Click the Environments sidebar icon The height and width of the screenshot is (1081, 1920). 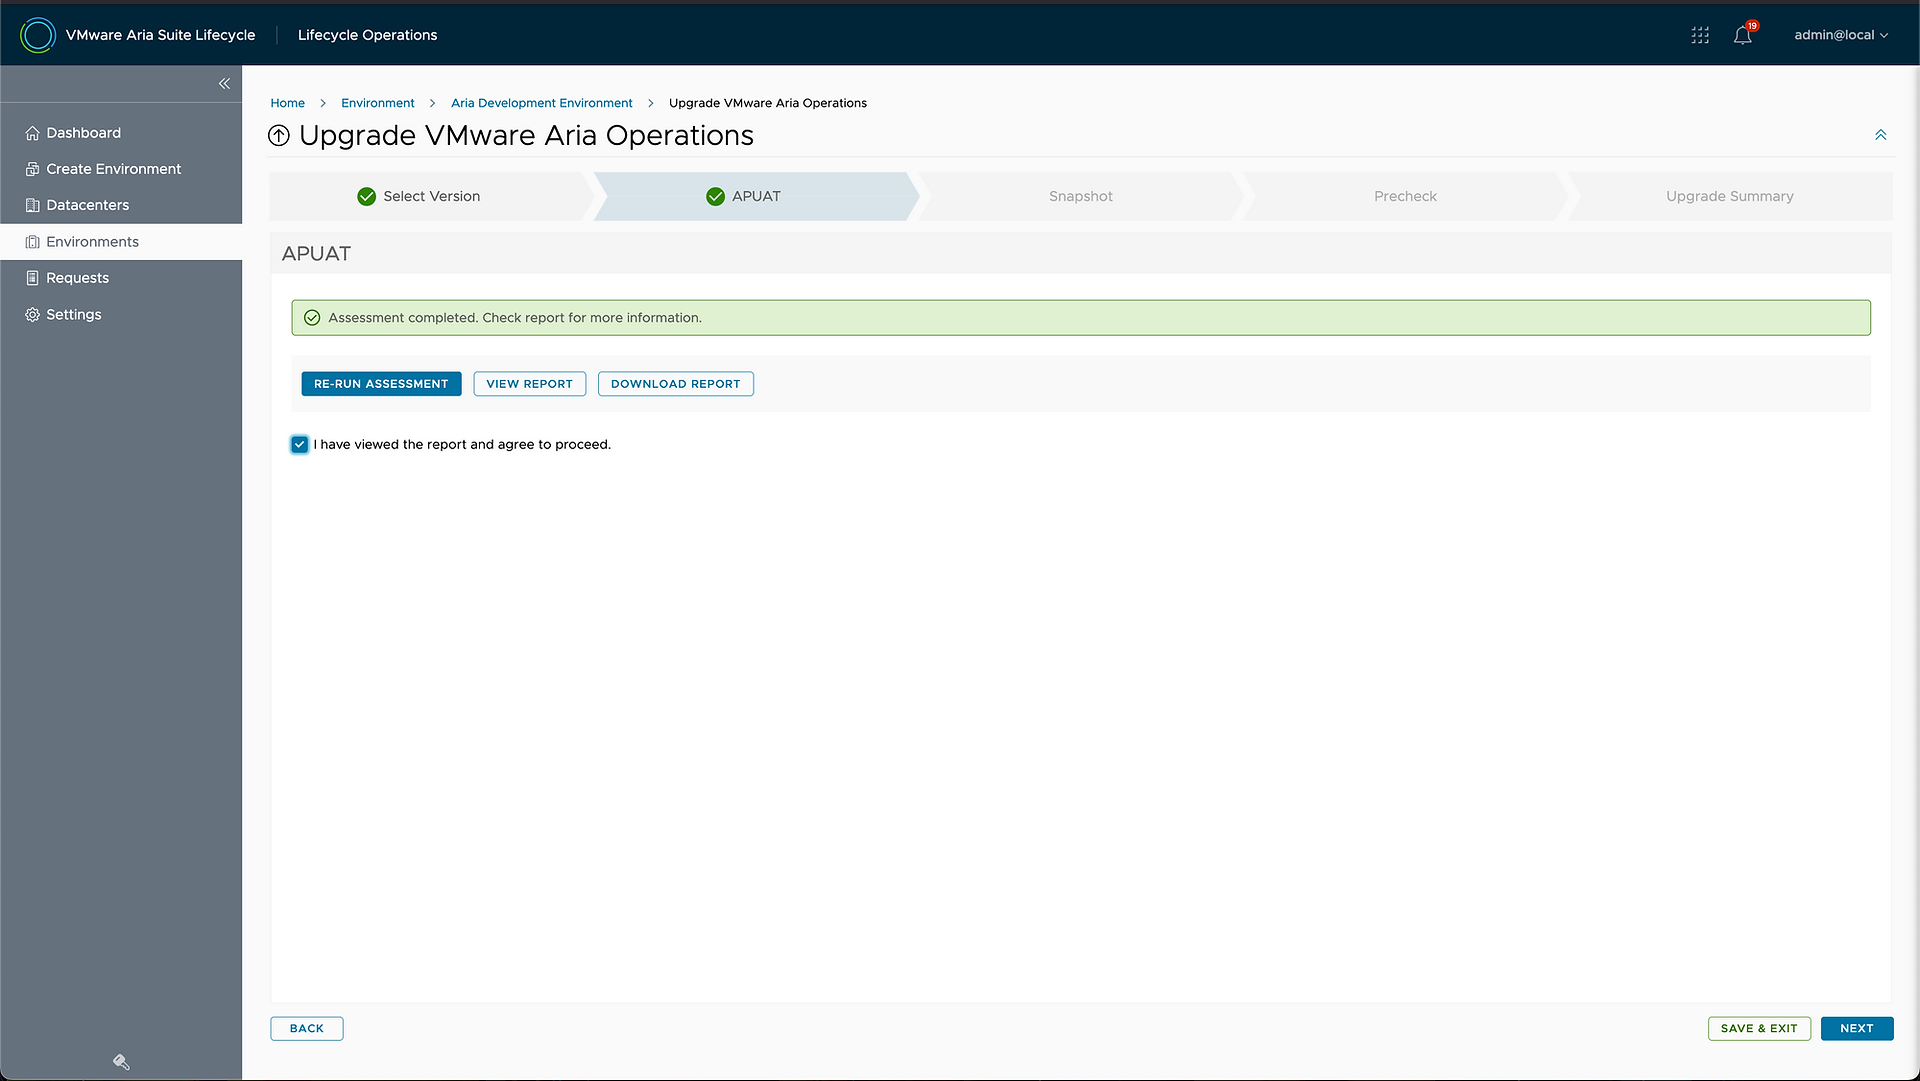(33, 242)
